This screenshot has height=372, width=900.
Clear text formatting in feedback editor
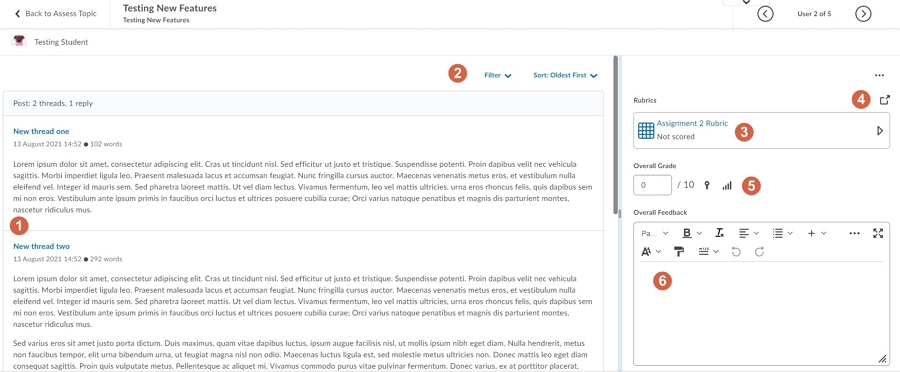click(720, 233)
